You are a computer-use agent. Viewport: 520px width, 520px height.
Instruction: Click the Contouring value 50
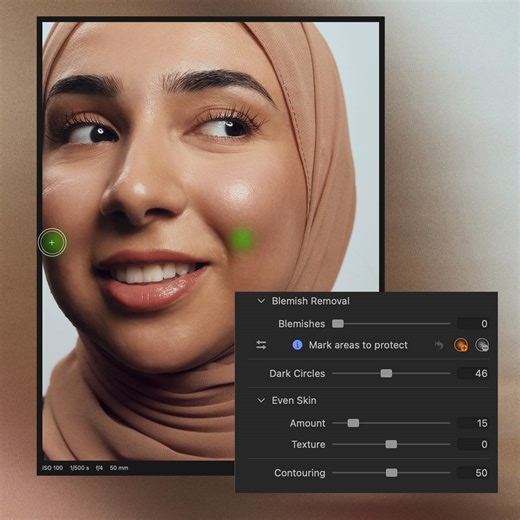[473, 473]
